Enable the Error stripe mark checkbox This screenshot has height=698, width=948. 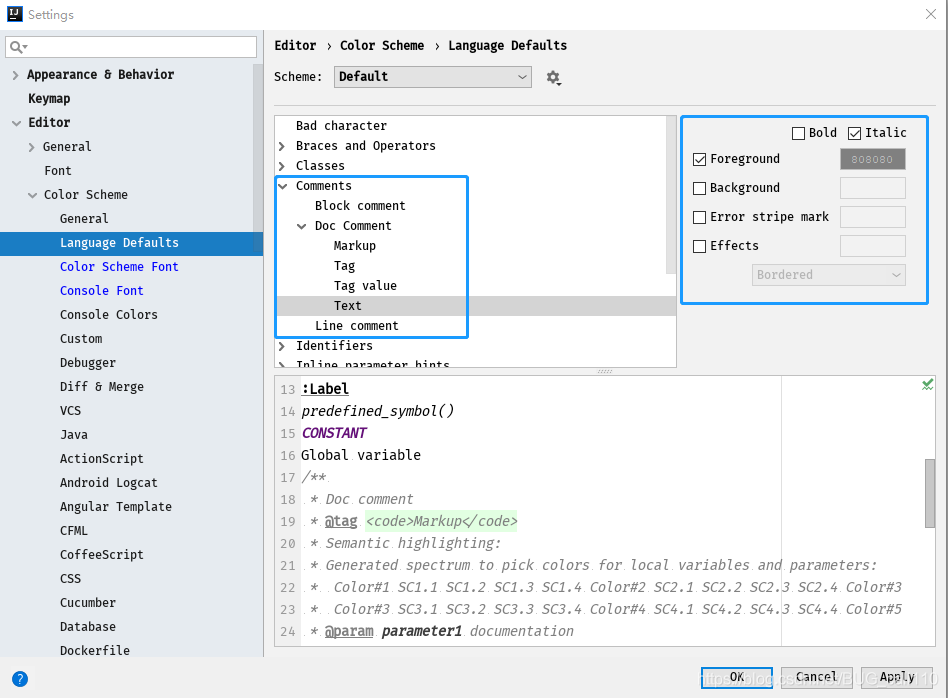(698, 217)
